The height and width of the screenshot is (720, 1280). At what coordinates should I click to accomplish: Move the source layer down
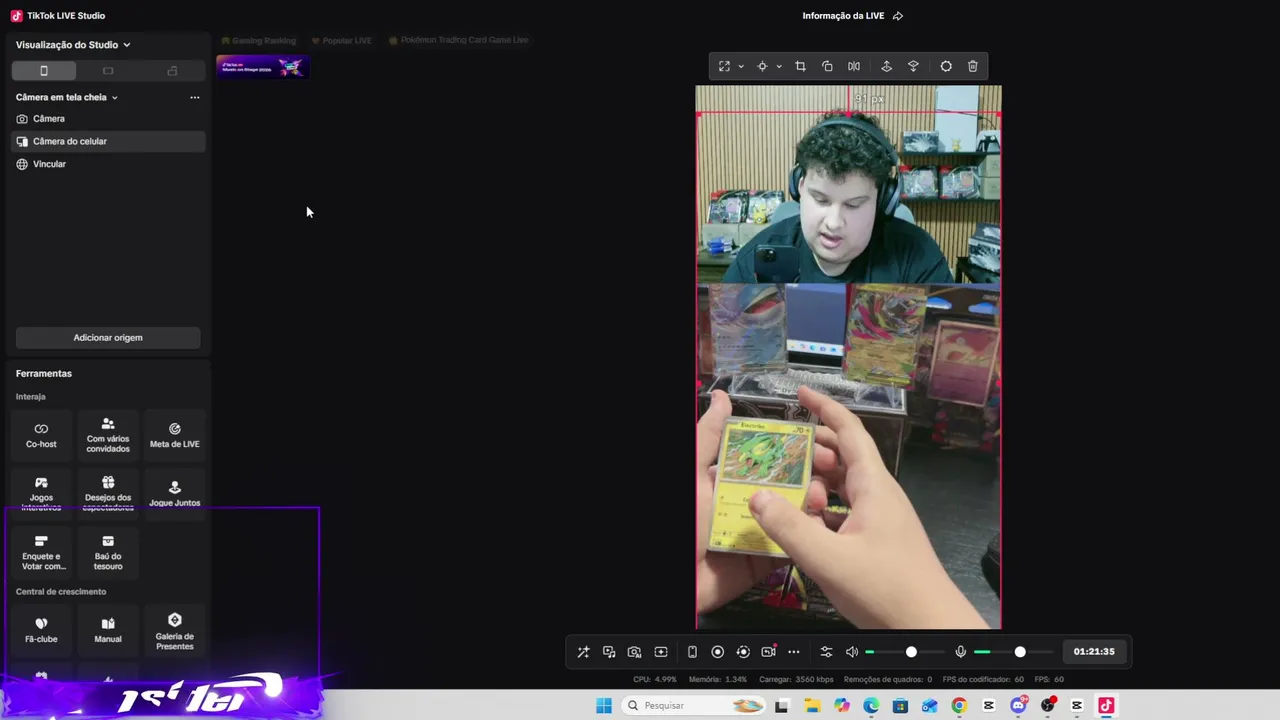[913, 66]
